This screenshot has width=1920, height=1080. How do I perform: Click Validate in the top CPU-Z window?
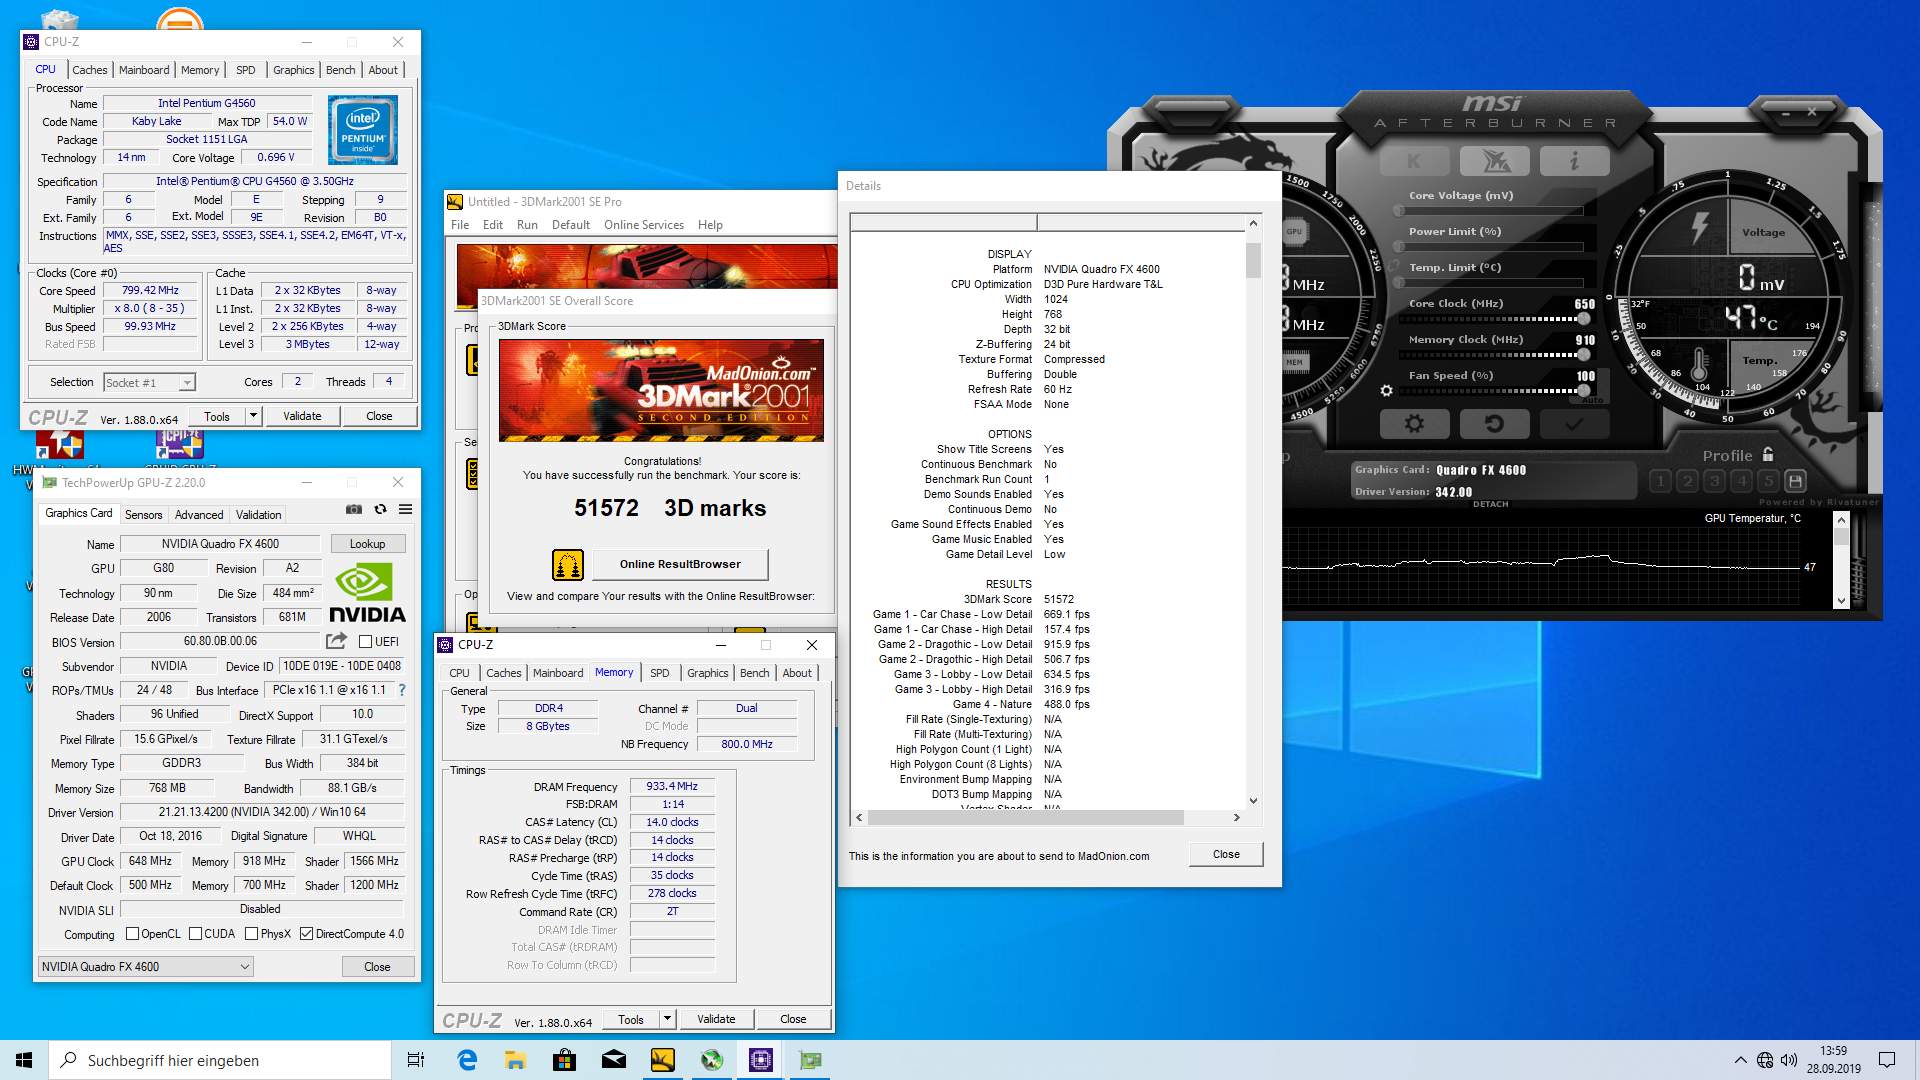(302, 416)
